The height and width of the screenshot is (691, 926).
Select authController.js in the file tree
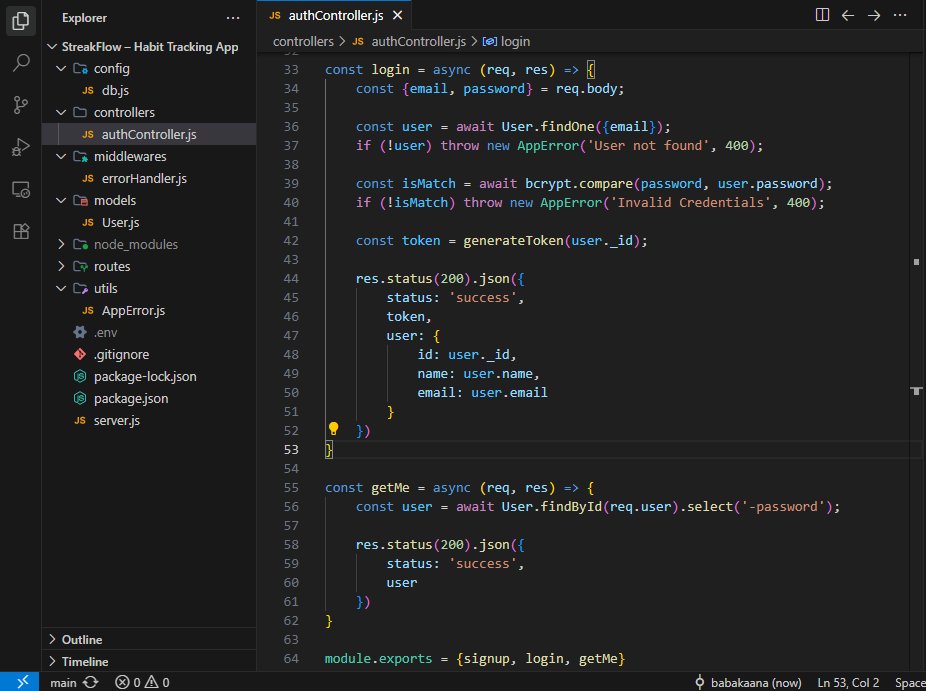(x=149, y=135)
